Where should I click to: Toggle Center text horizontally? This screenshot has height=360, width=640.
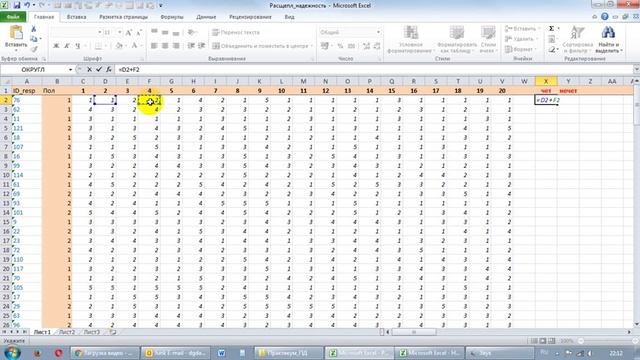(165, 46)
